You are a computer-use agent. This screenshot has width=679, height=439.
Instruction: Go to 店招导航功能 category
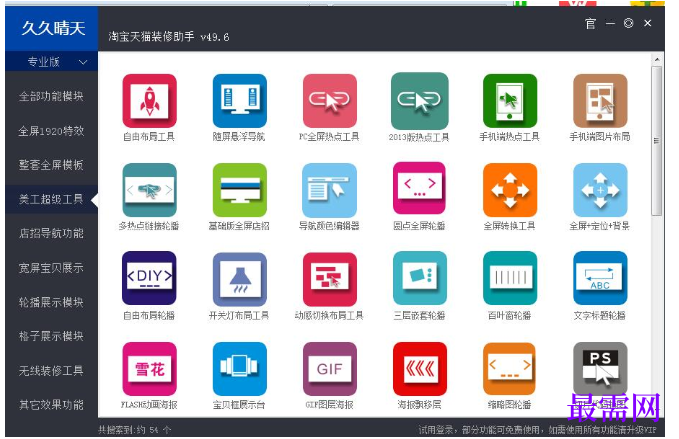[51, 233]
